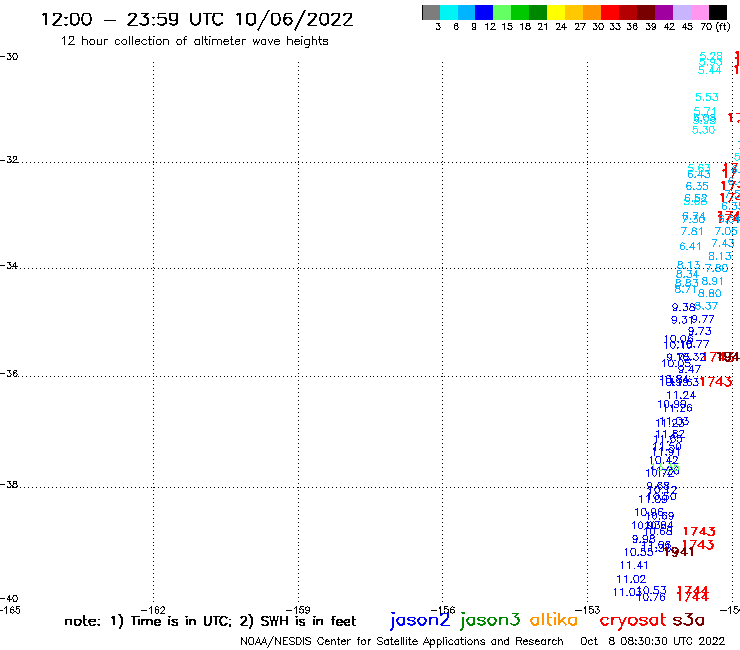The width and height of the screenshot is (740, 650).
Task: Click the '12 hour collection of altimeter wave heights' subtitle
Action: pyautogui.click(x=194, y=41)
